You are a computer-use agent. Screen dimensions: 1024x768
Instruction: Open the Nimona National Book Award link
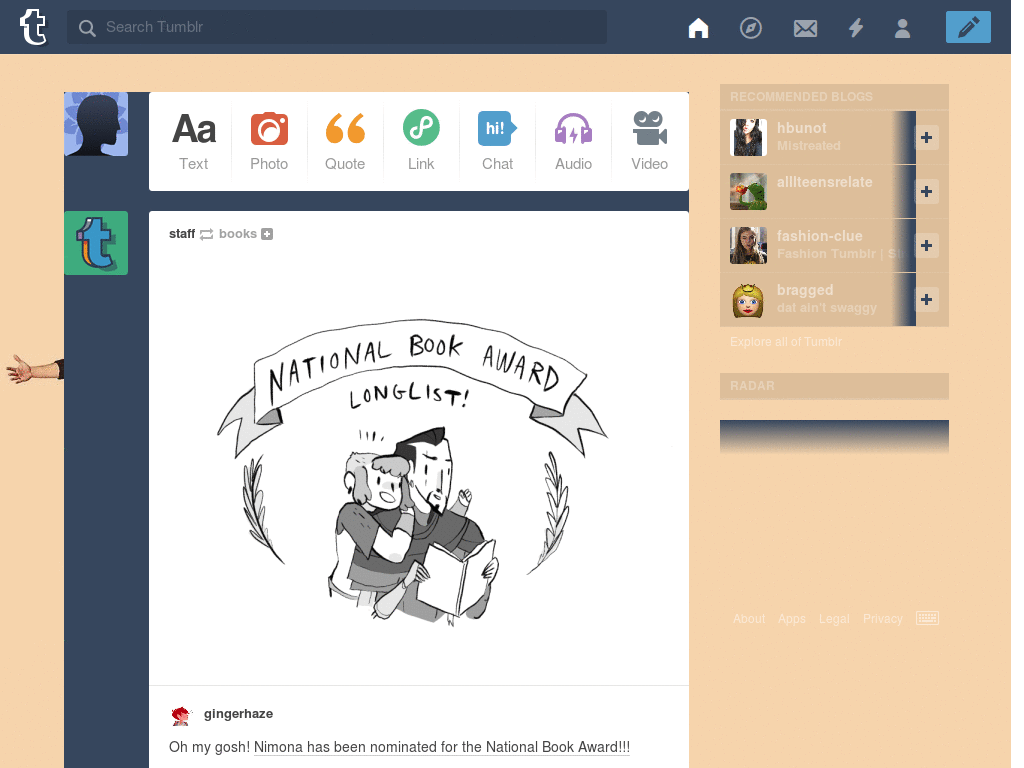pos(441,747)
